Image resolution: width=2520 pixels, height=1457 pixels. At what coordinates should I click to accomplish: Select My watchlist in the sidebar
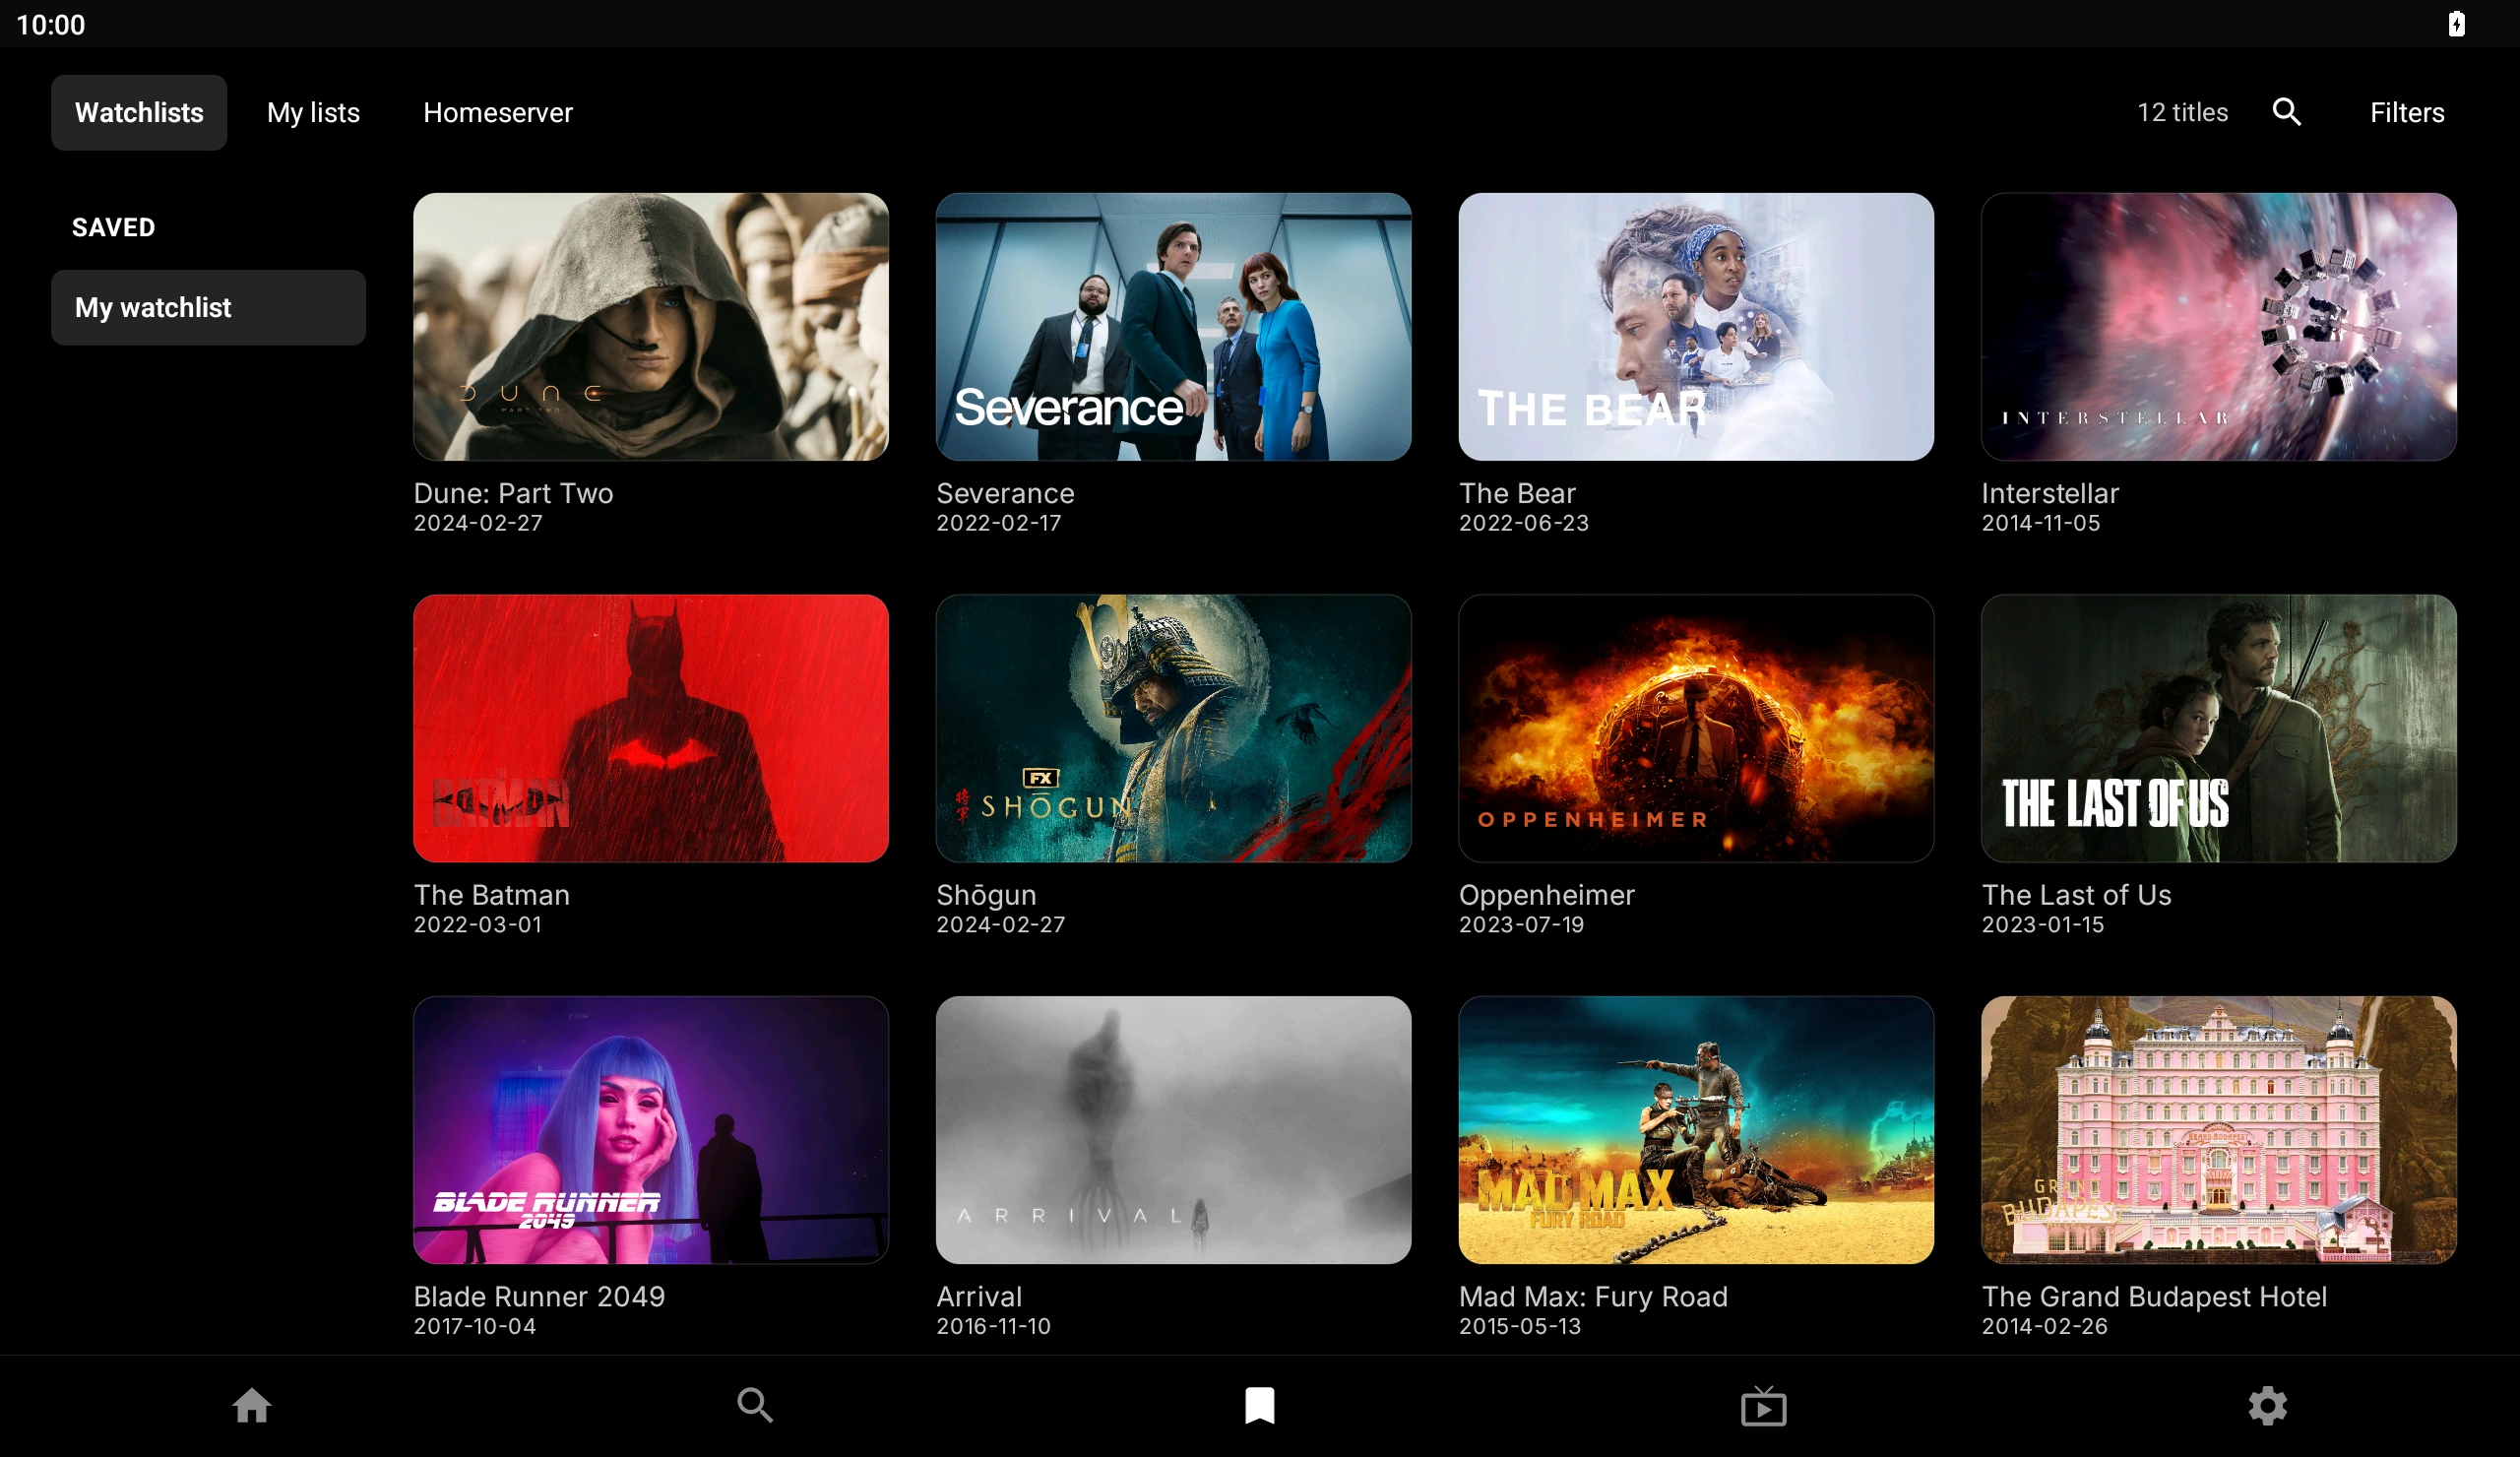(208, 308)
